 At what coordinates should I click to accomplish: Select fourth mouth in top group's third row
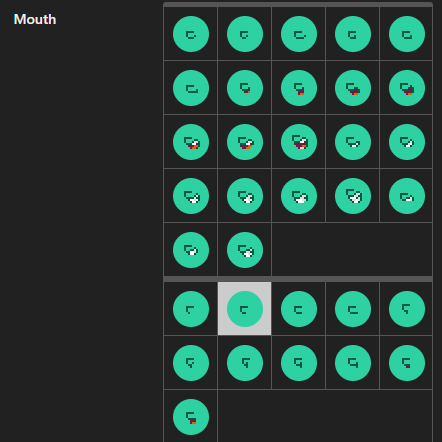pos(353,142)
